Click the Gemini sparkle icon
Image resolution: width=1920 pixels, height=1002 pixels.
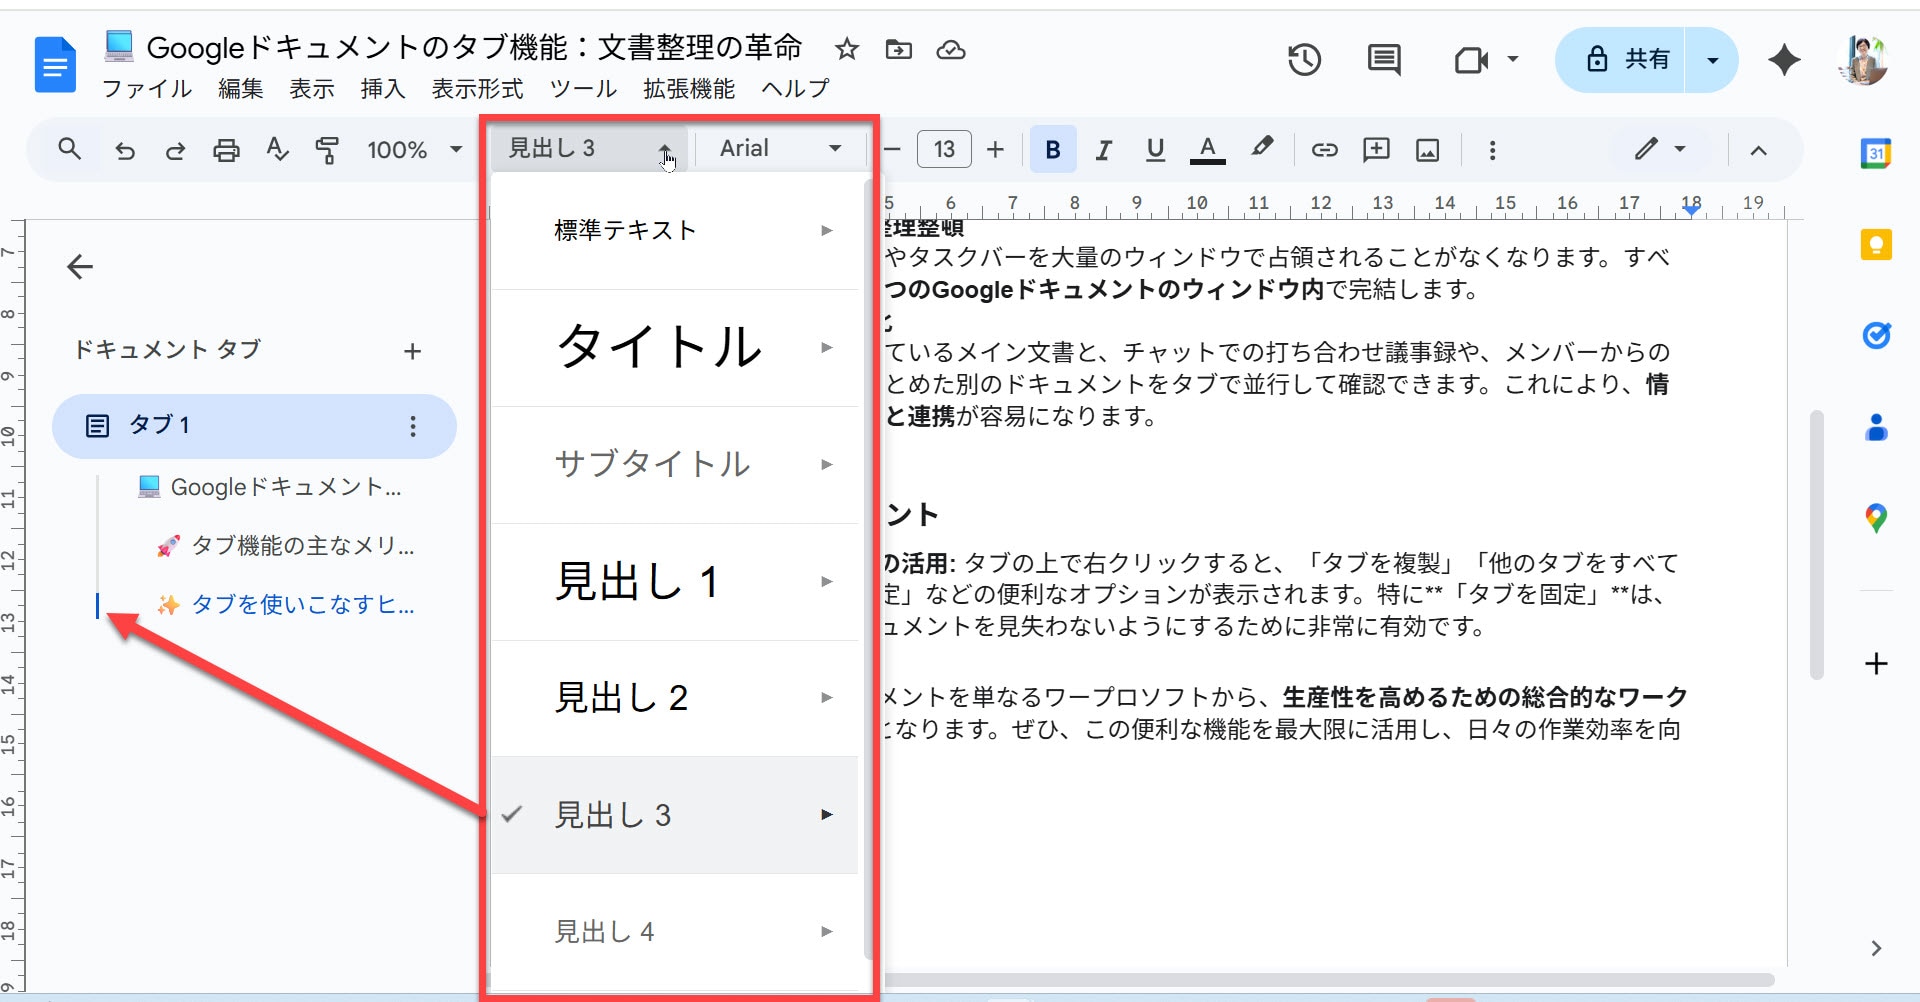point(1784,60)
